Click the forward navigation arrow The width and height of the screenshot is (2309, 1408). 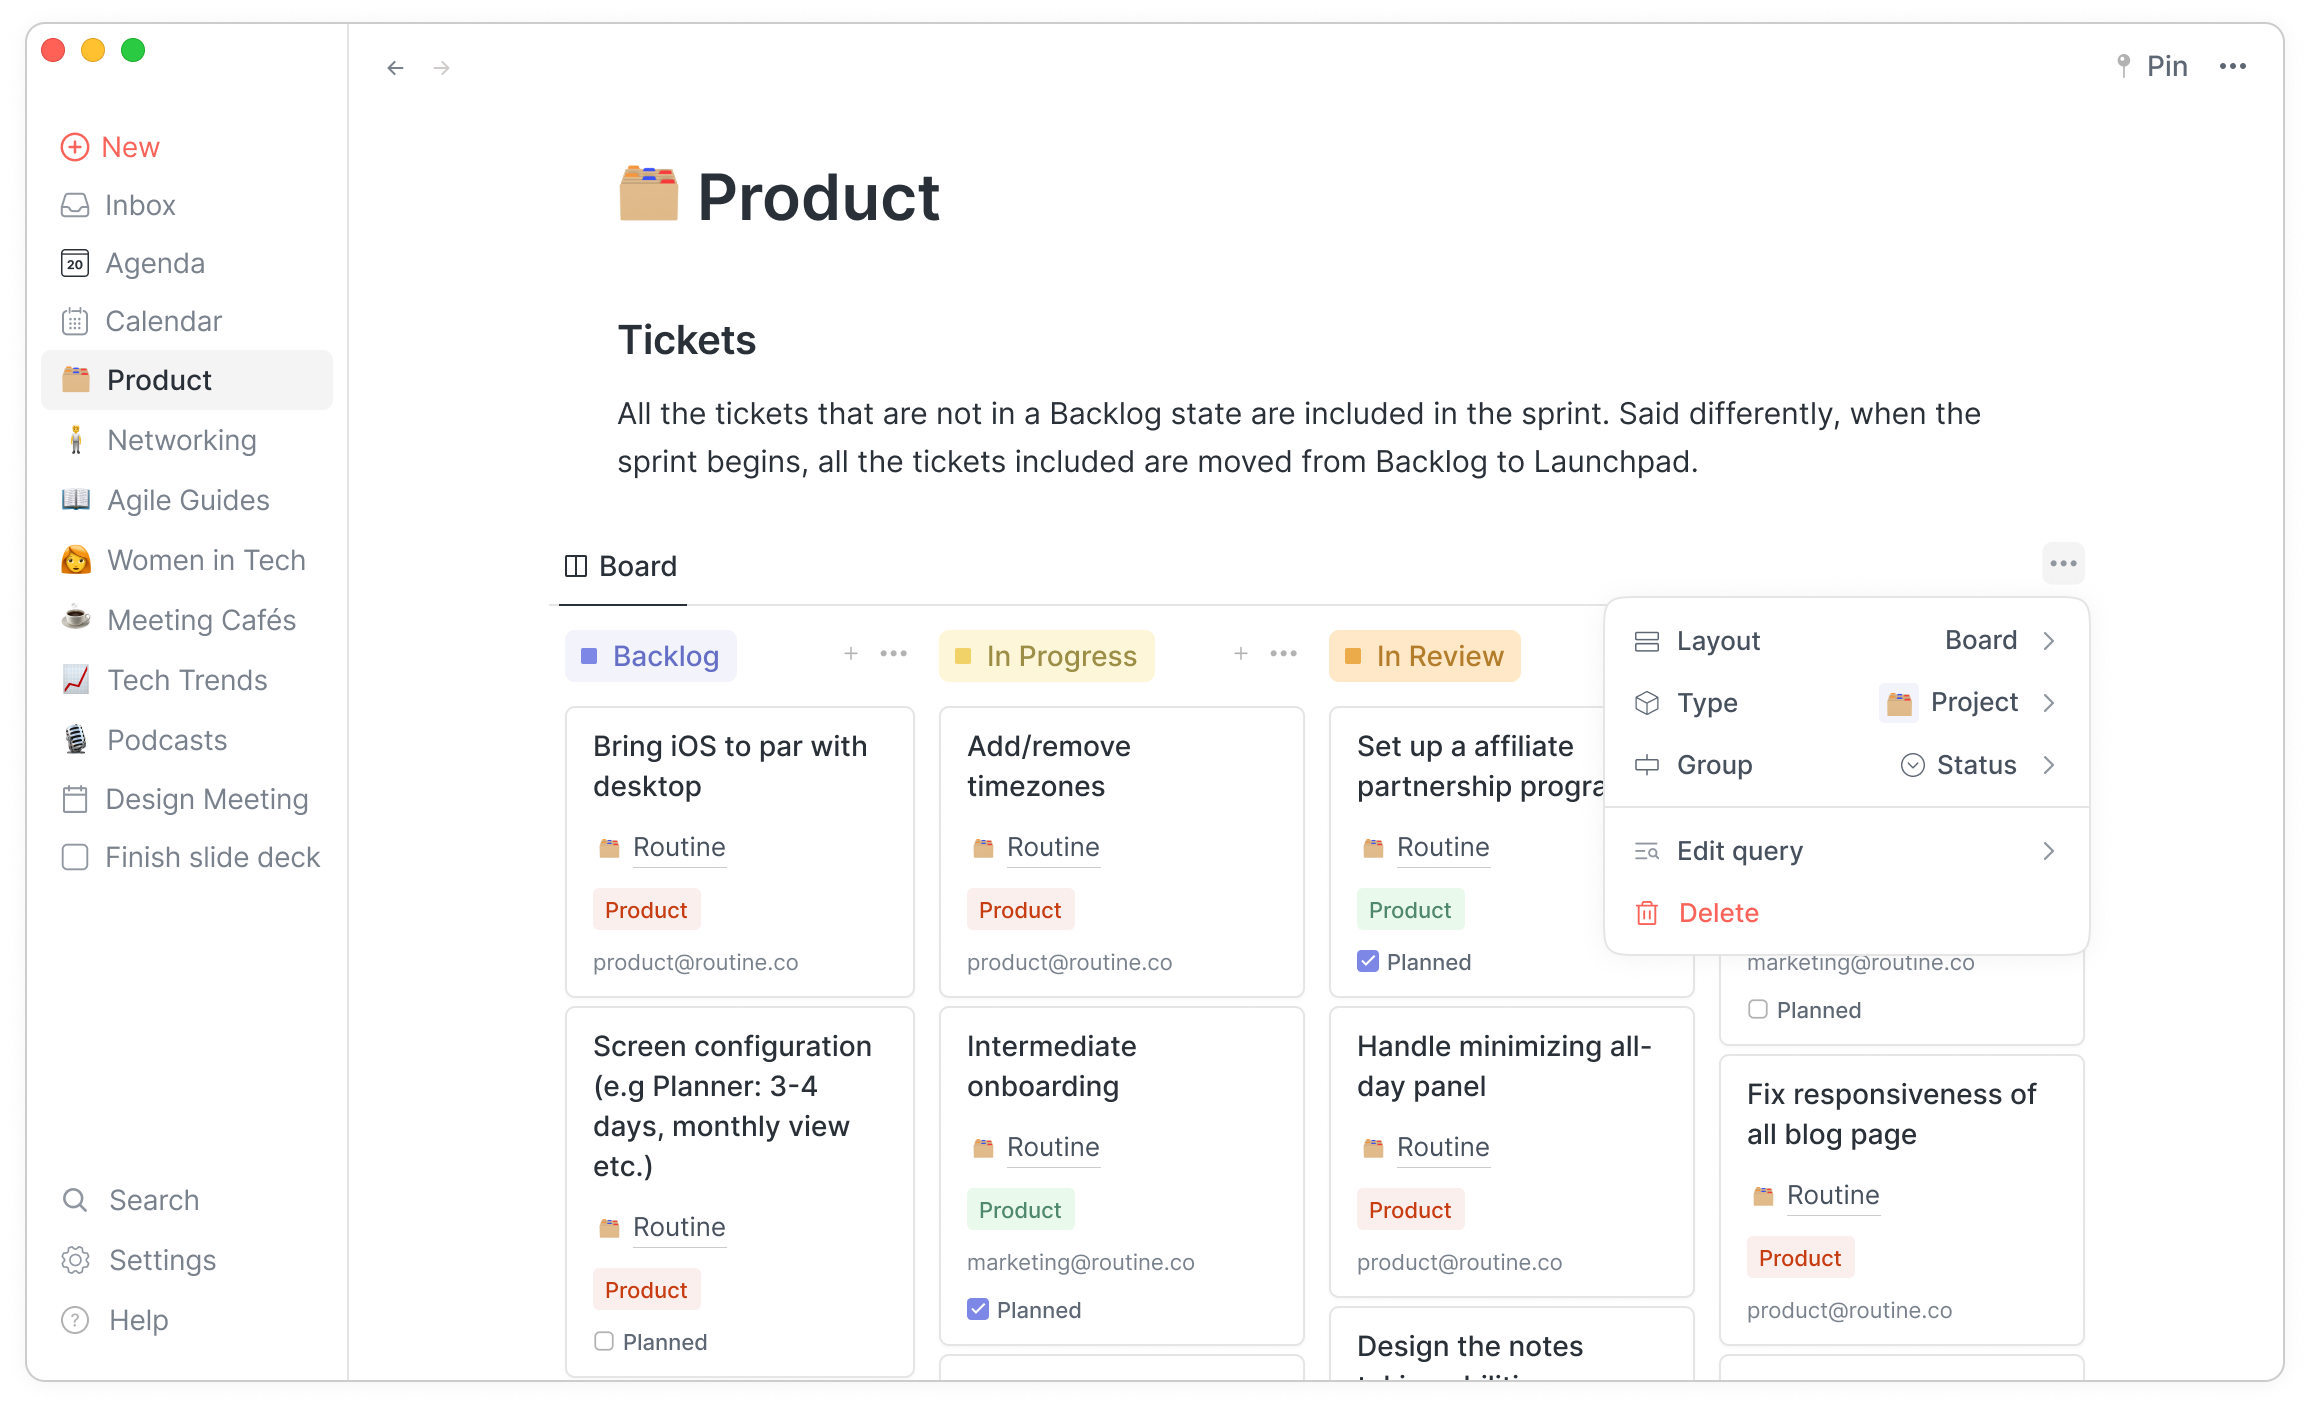coord(442,68)
